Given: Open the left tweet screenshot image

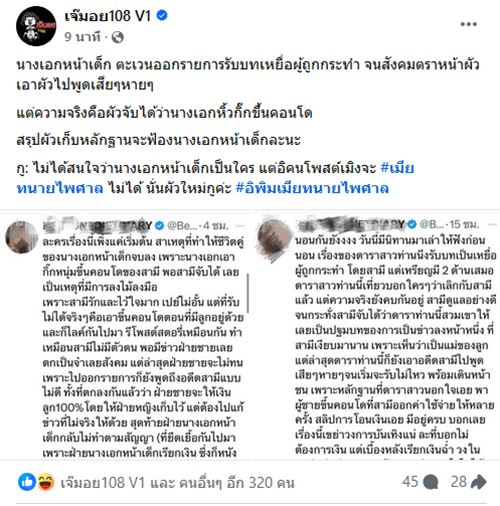Looking at the screenshot, I should coord(125,335).
